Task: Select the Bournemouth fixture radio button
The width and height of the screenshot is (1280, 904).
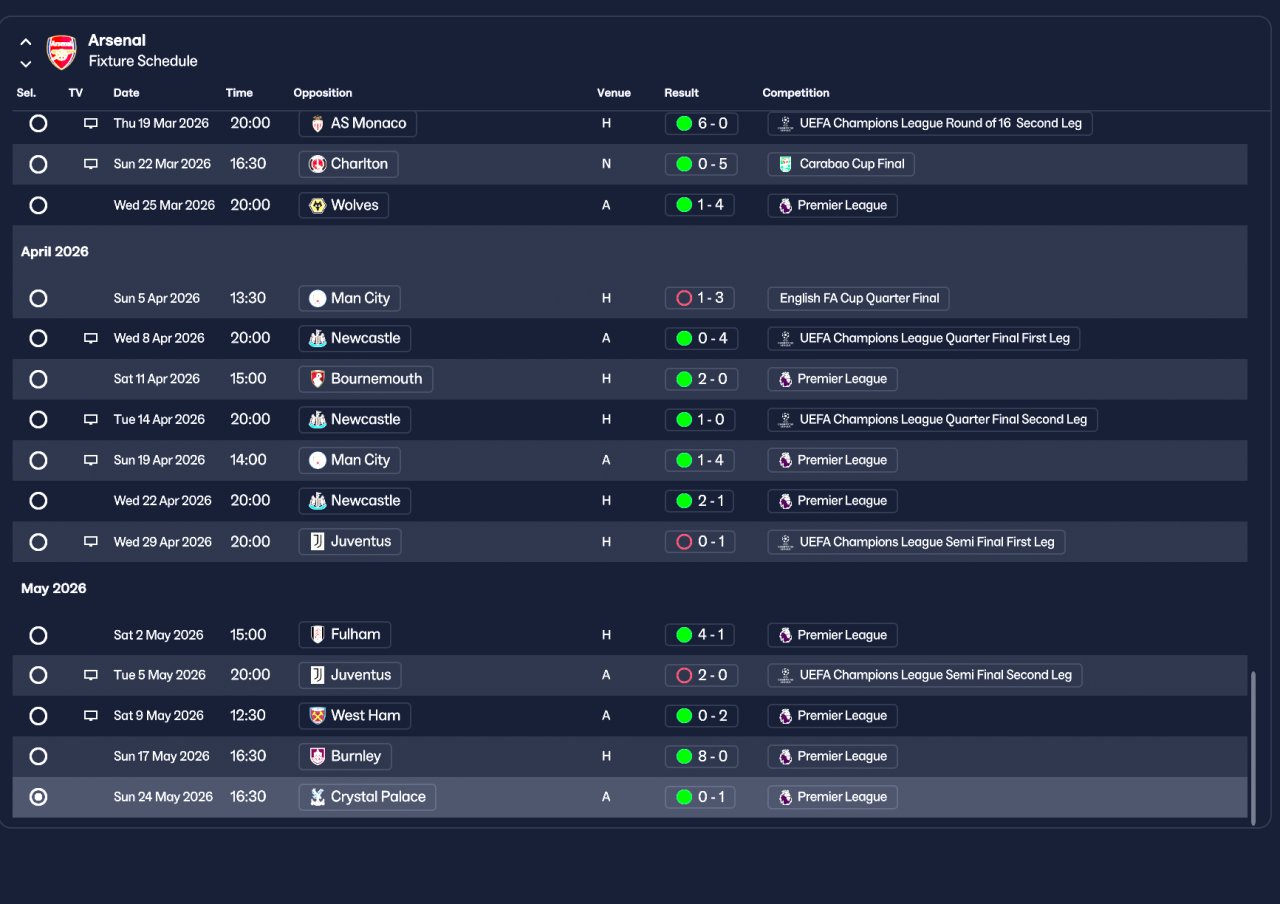Action: [38, 379]
